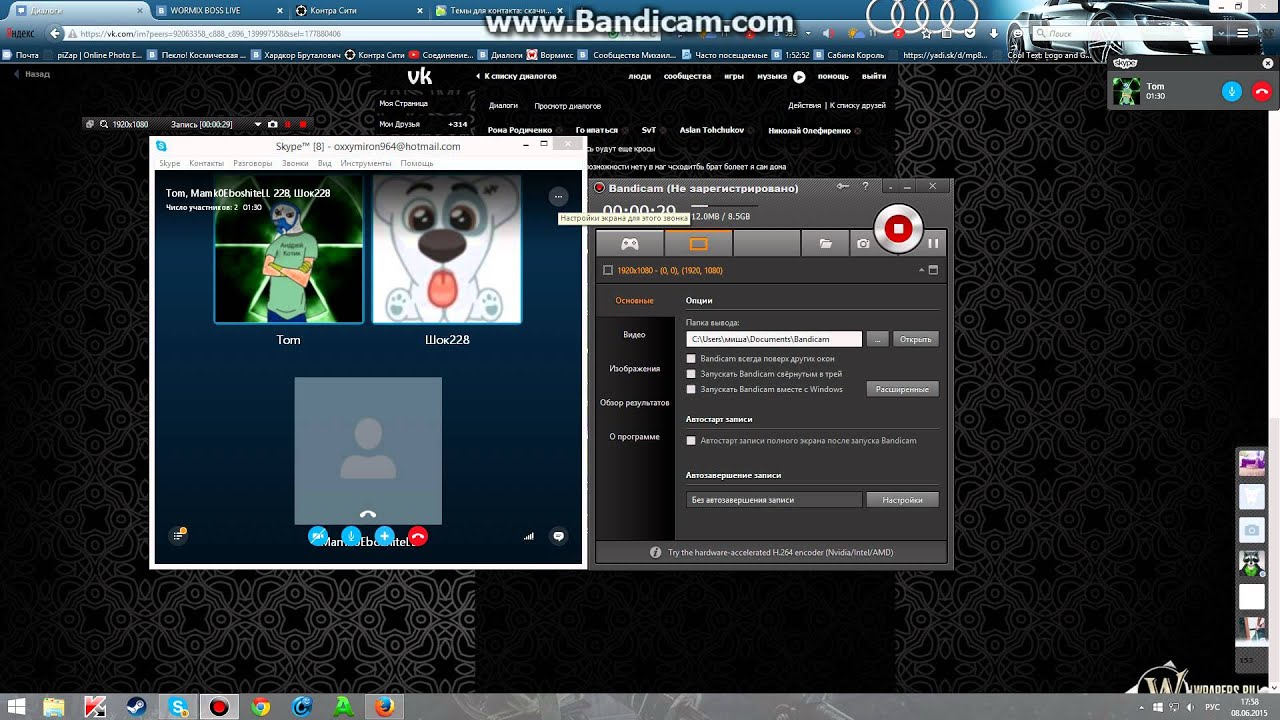Click Tom's video thumbnail in Skype

pos(289,250)
